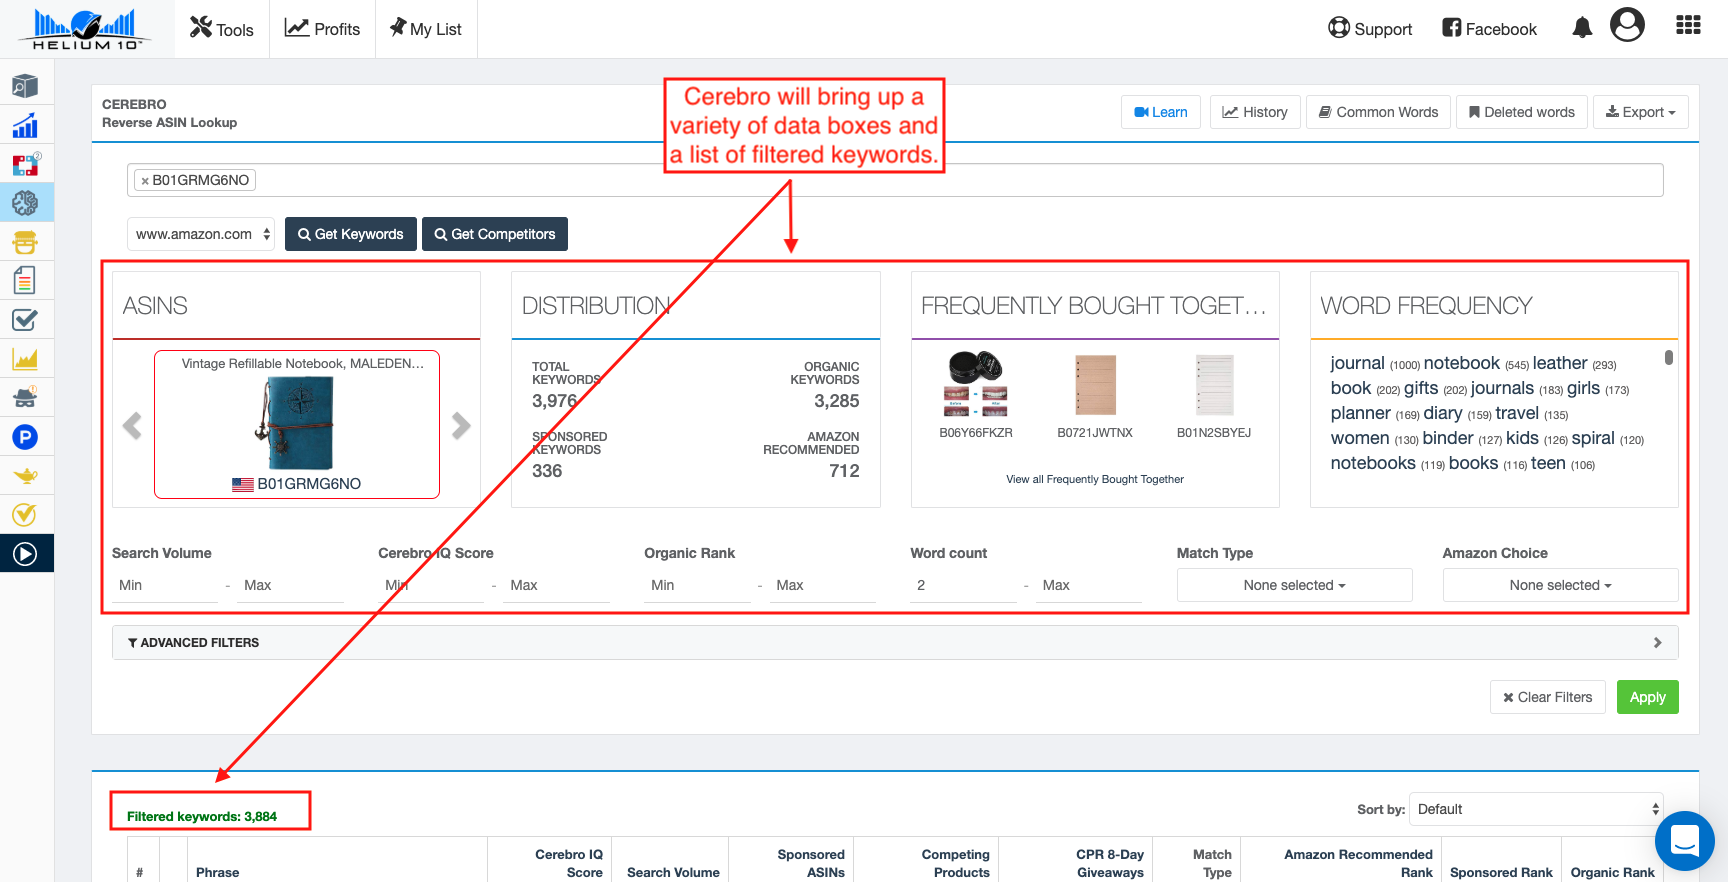The image size is (1728, 882).
Task: Open the Tools menu
Action: click(222, 29)
